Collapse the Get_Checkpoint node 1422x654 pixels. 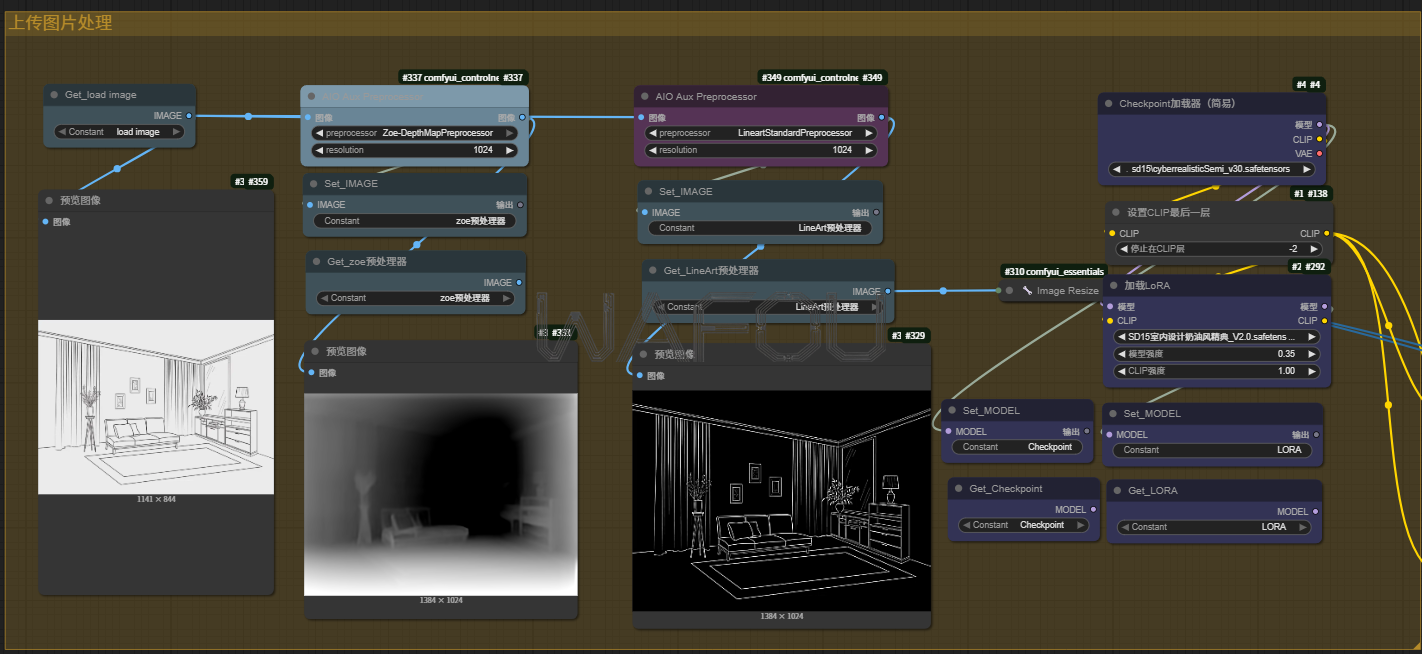(958, 489)
